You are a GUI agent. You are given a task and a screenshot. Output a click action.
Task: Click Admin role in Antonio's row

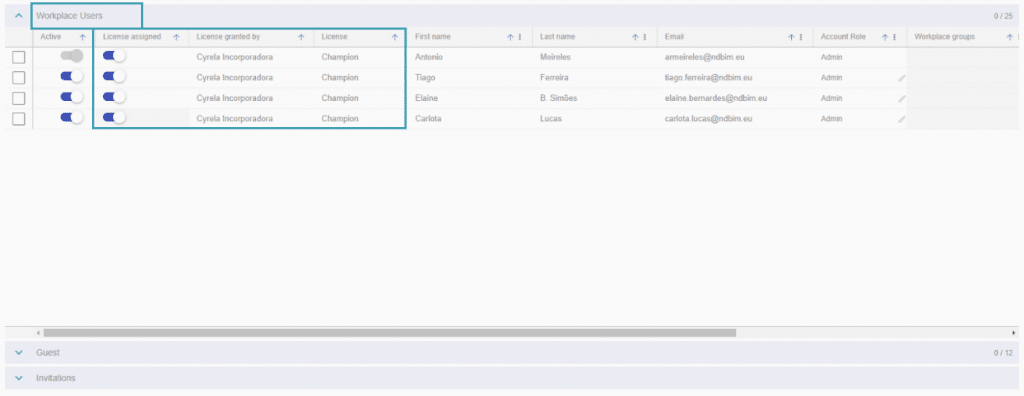831,58
